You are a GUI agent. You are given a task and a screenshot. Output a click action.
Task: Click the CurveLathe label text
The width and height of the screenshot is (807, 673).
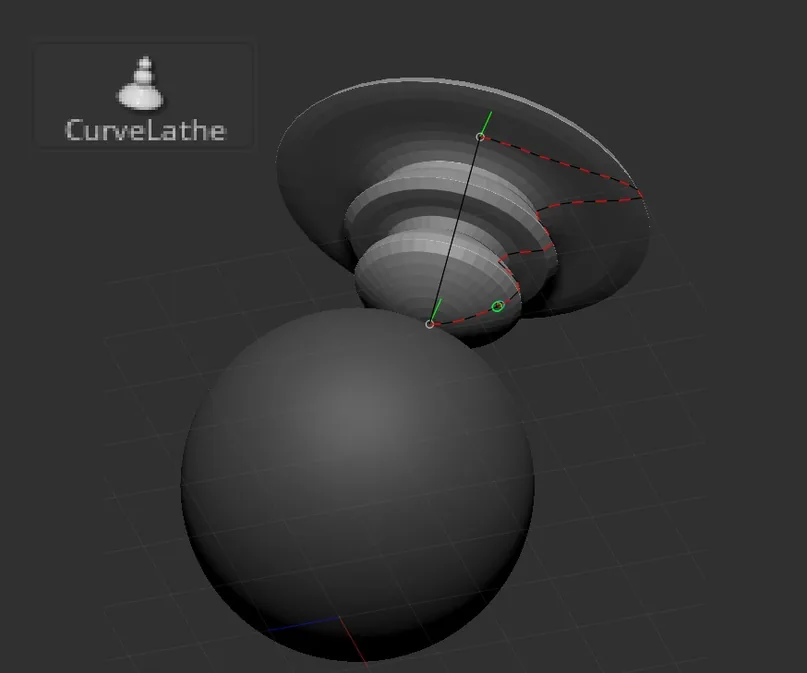click(x=146, y=130)
